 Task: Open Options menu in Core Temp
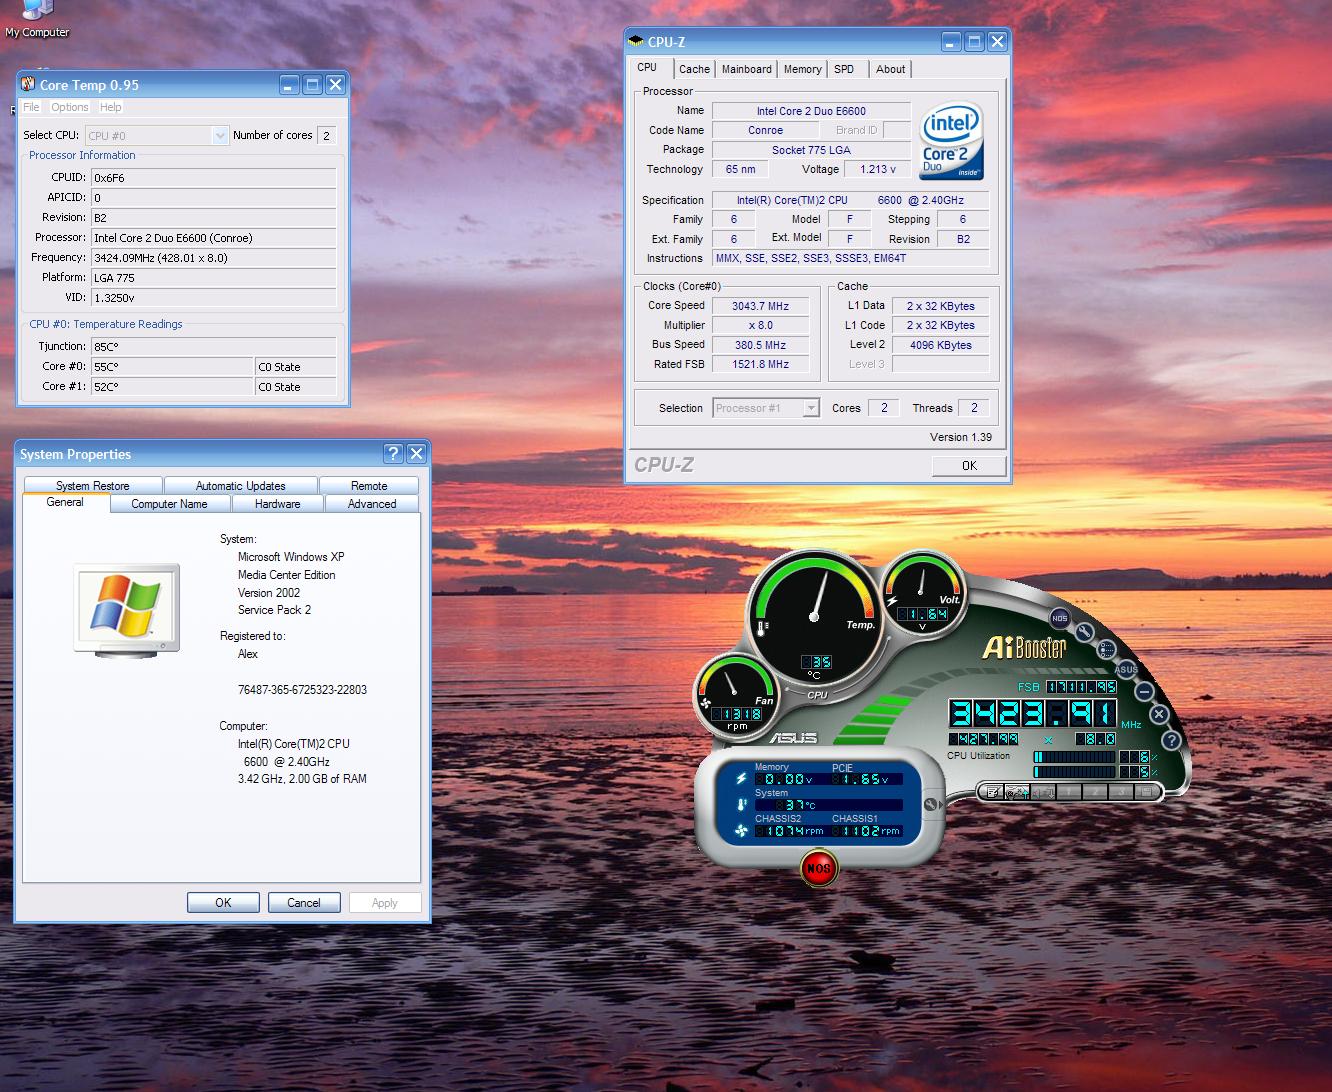tap(70, 107)
